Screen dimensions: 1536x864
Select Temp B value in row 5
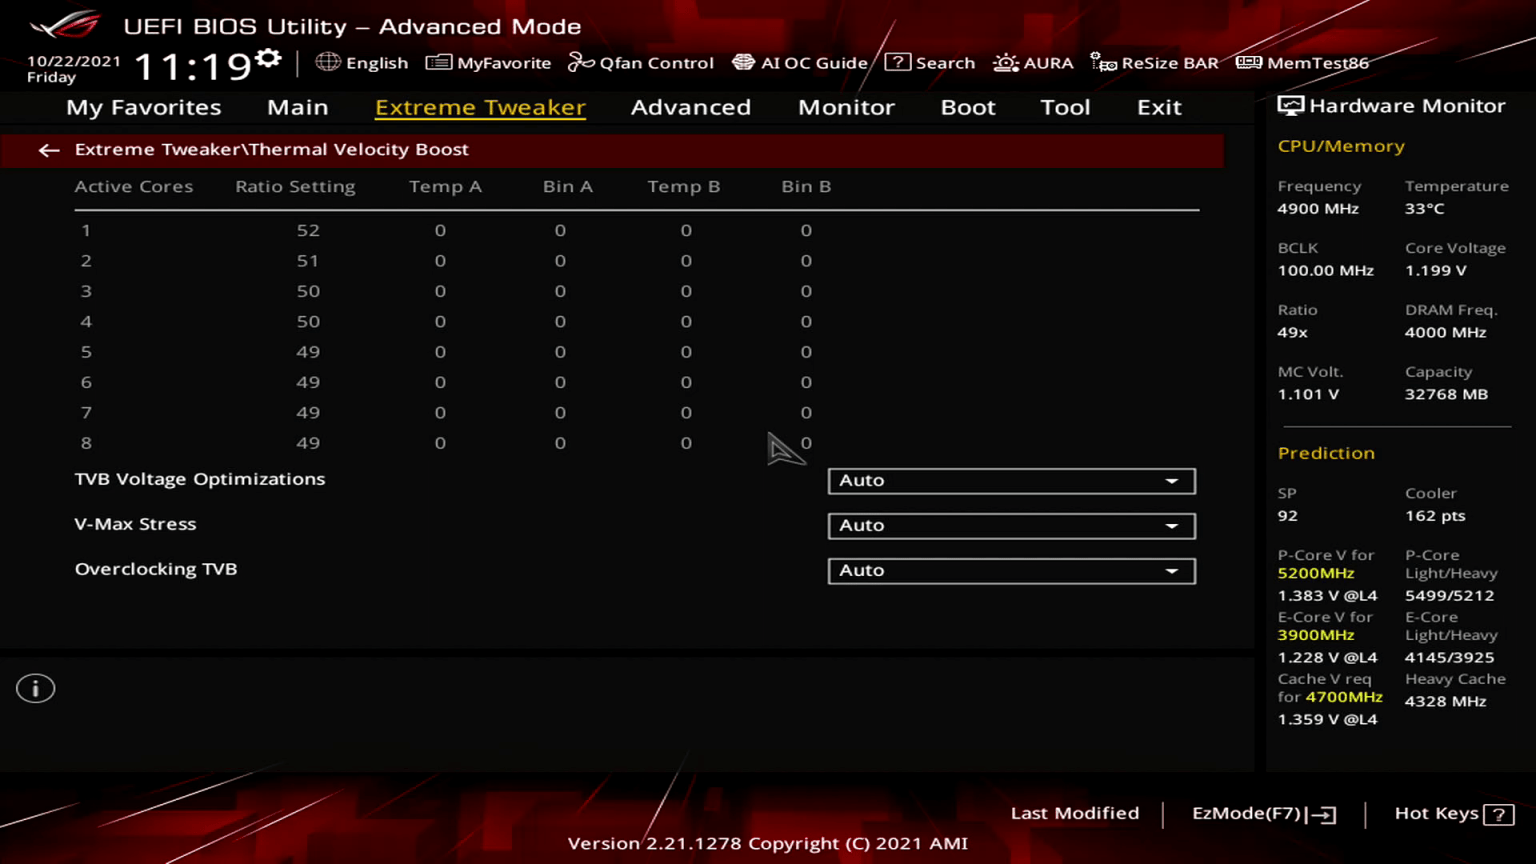point(686,352)
